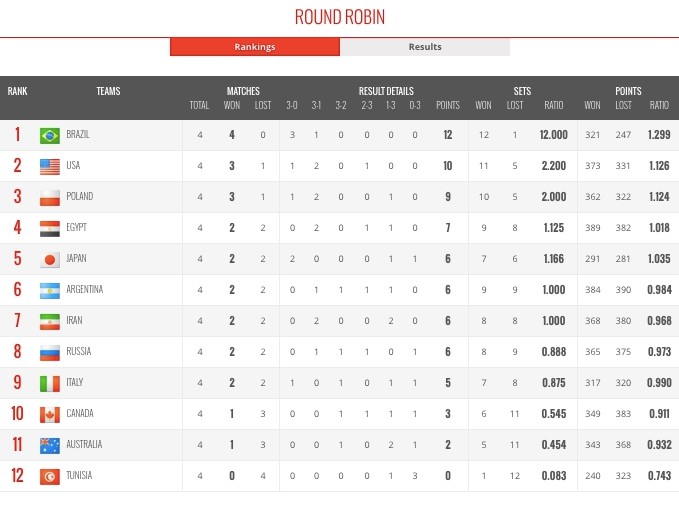
Task: Click the Iran flag icon
Action: 50,321
